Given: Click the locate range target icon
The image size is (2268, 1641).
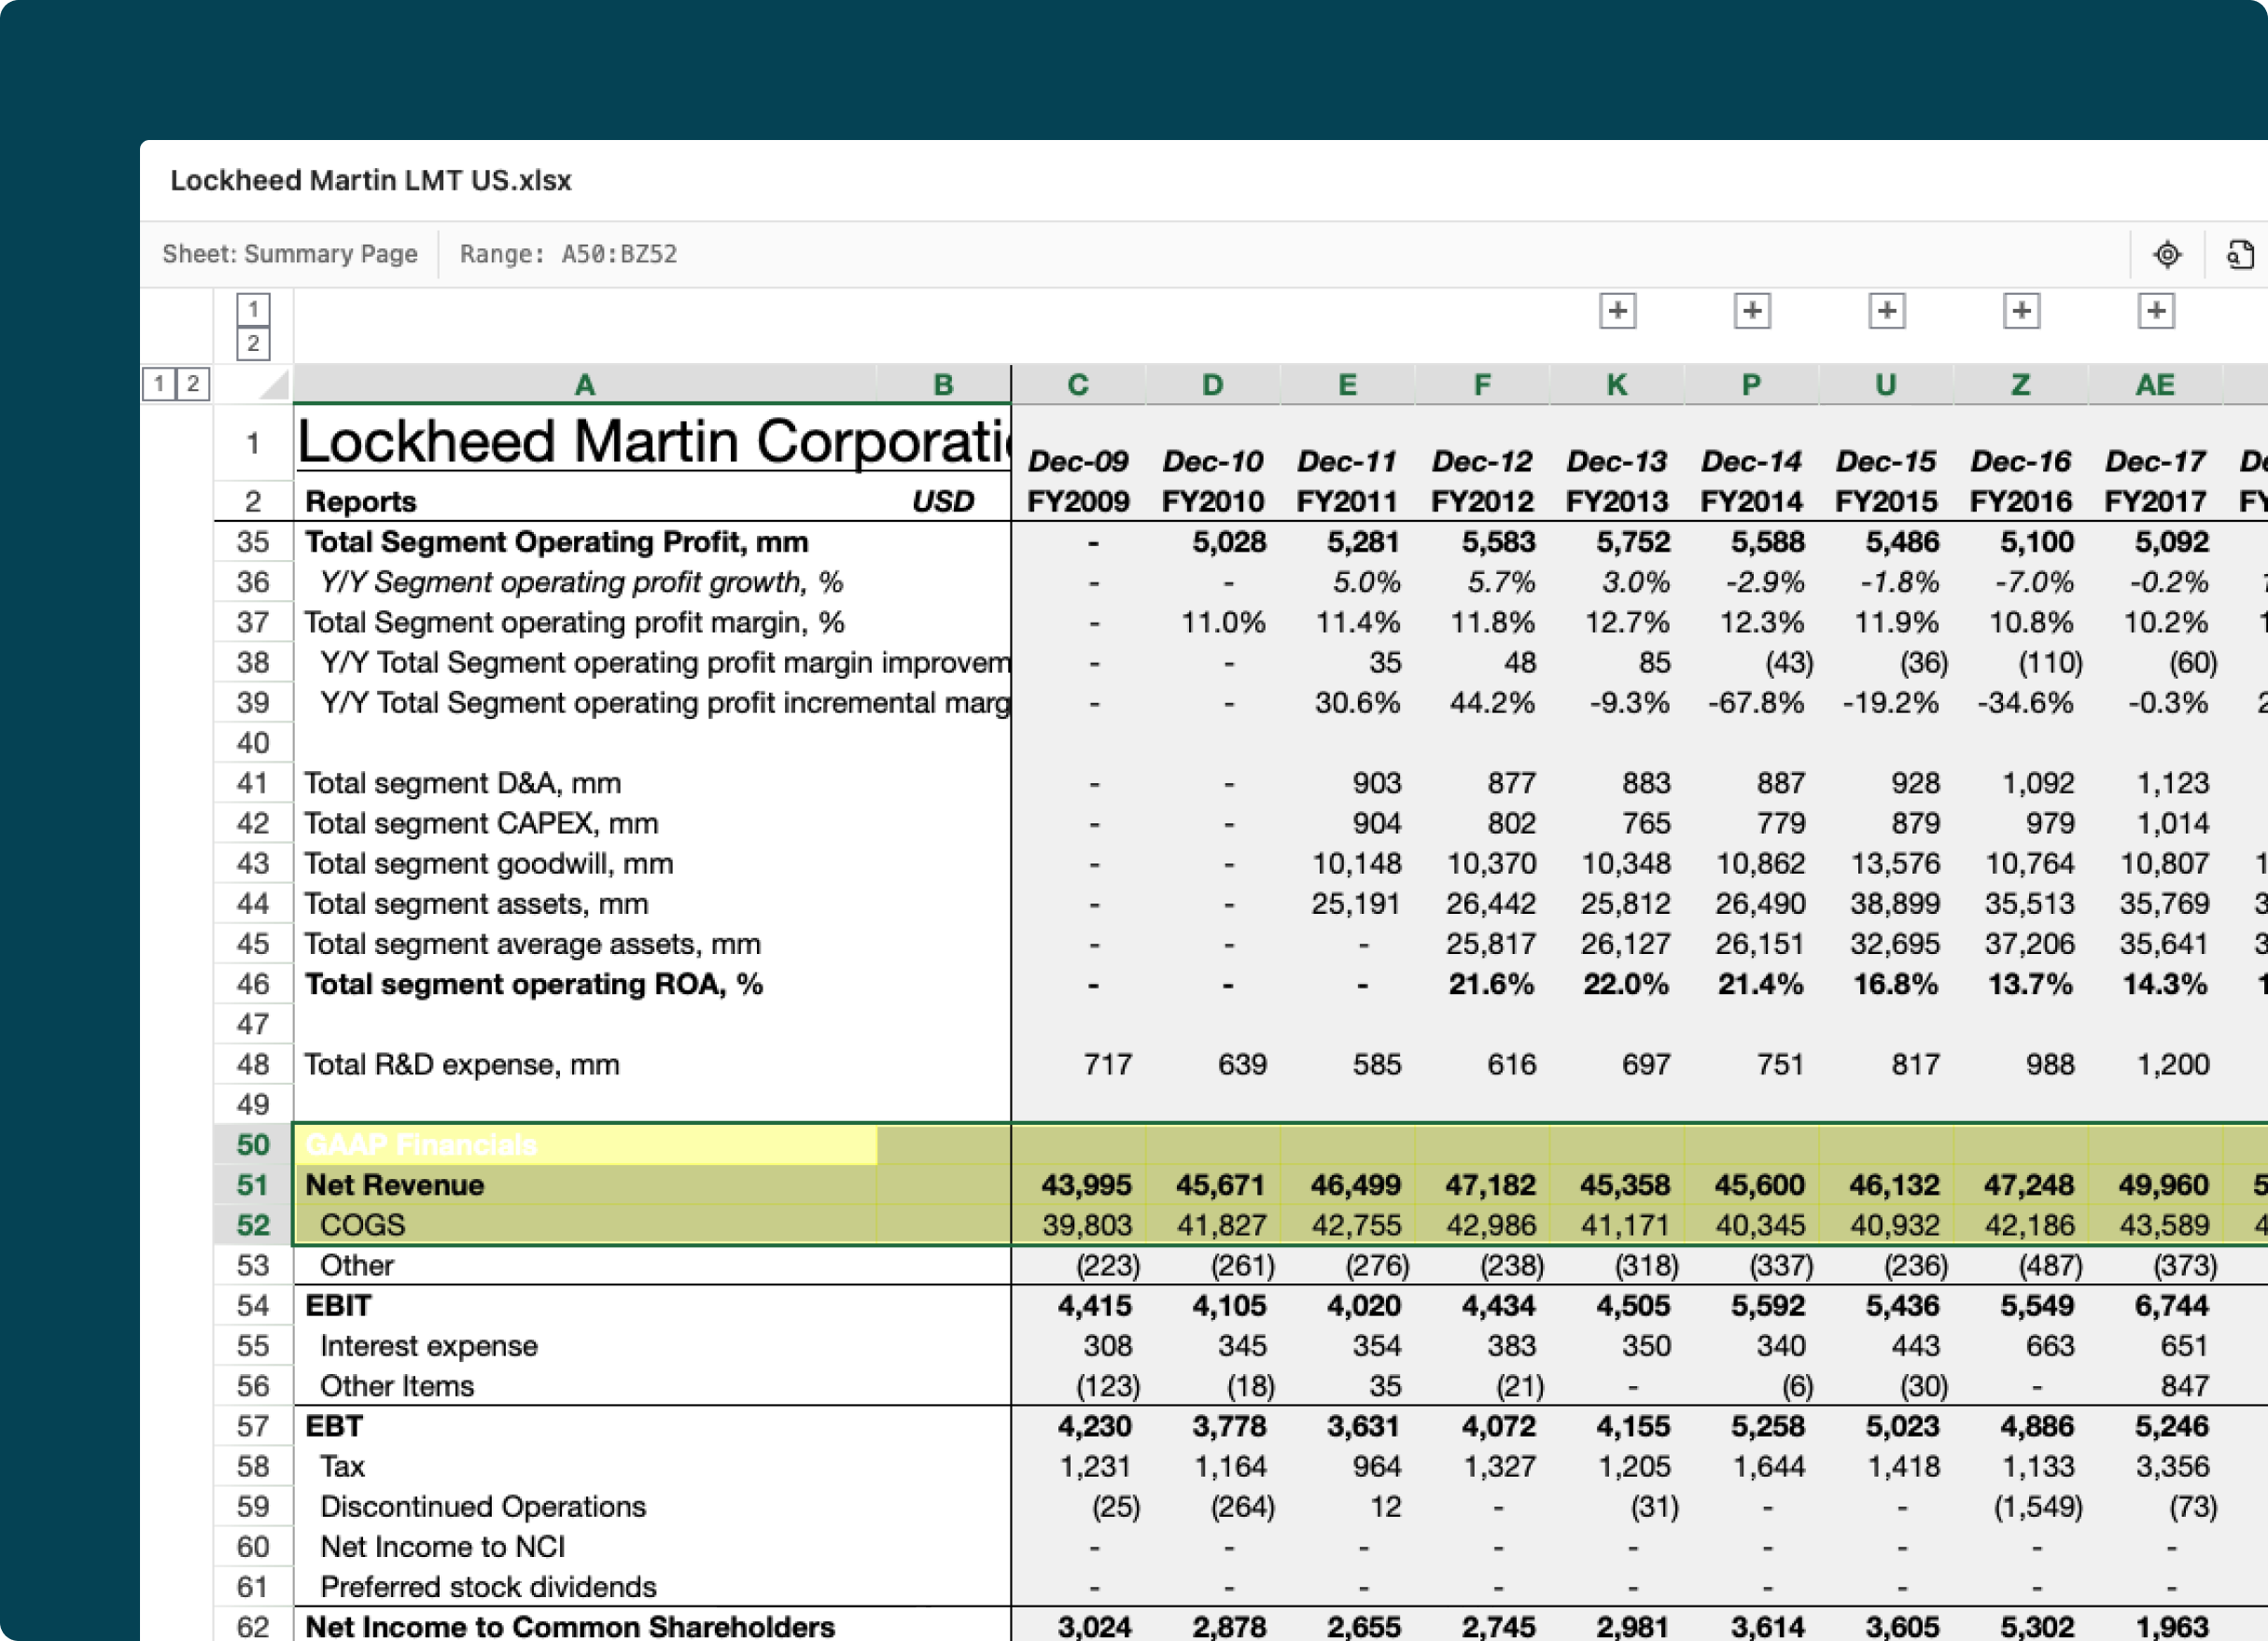Looking at the screenshot, I should pyautogui.click(x=2166, y=254).
